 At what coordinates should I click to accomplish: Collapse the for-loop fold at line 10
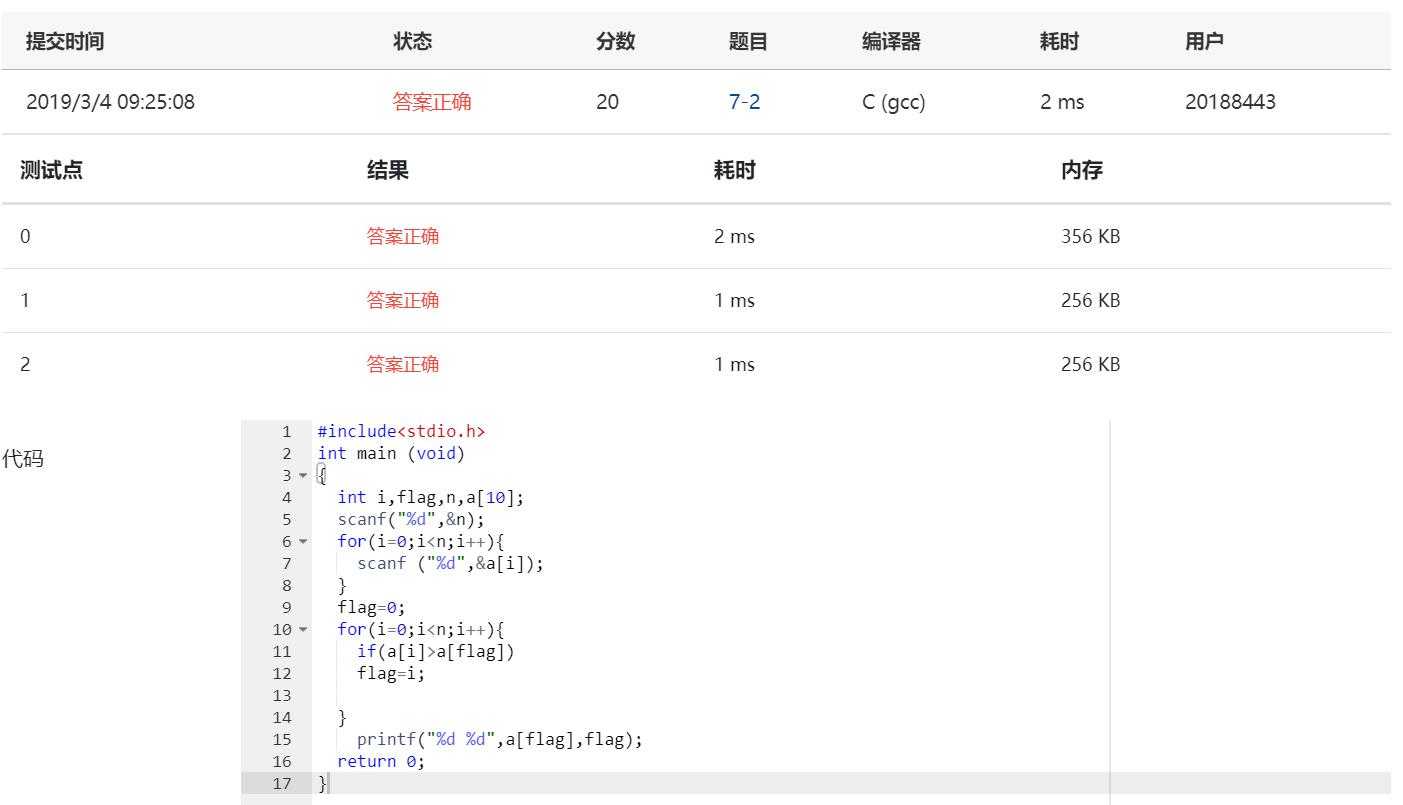click(x=304, y=630)
